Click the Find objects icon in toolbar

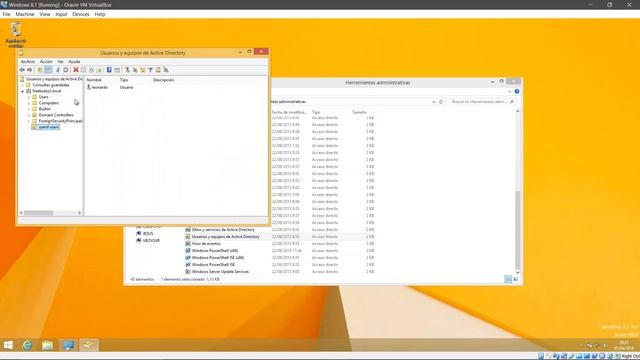tap(158, 70)
